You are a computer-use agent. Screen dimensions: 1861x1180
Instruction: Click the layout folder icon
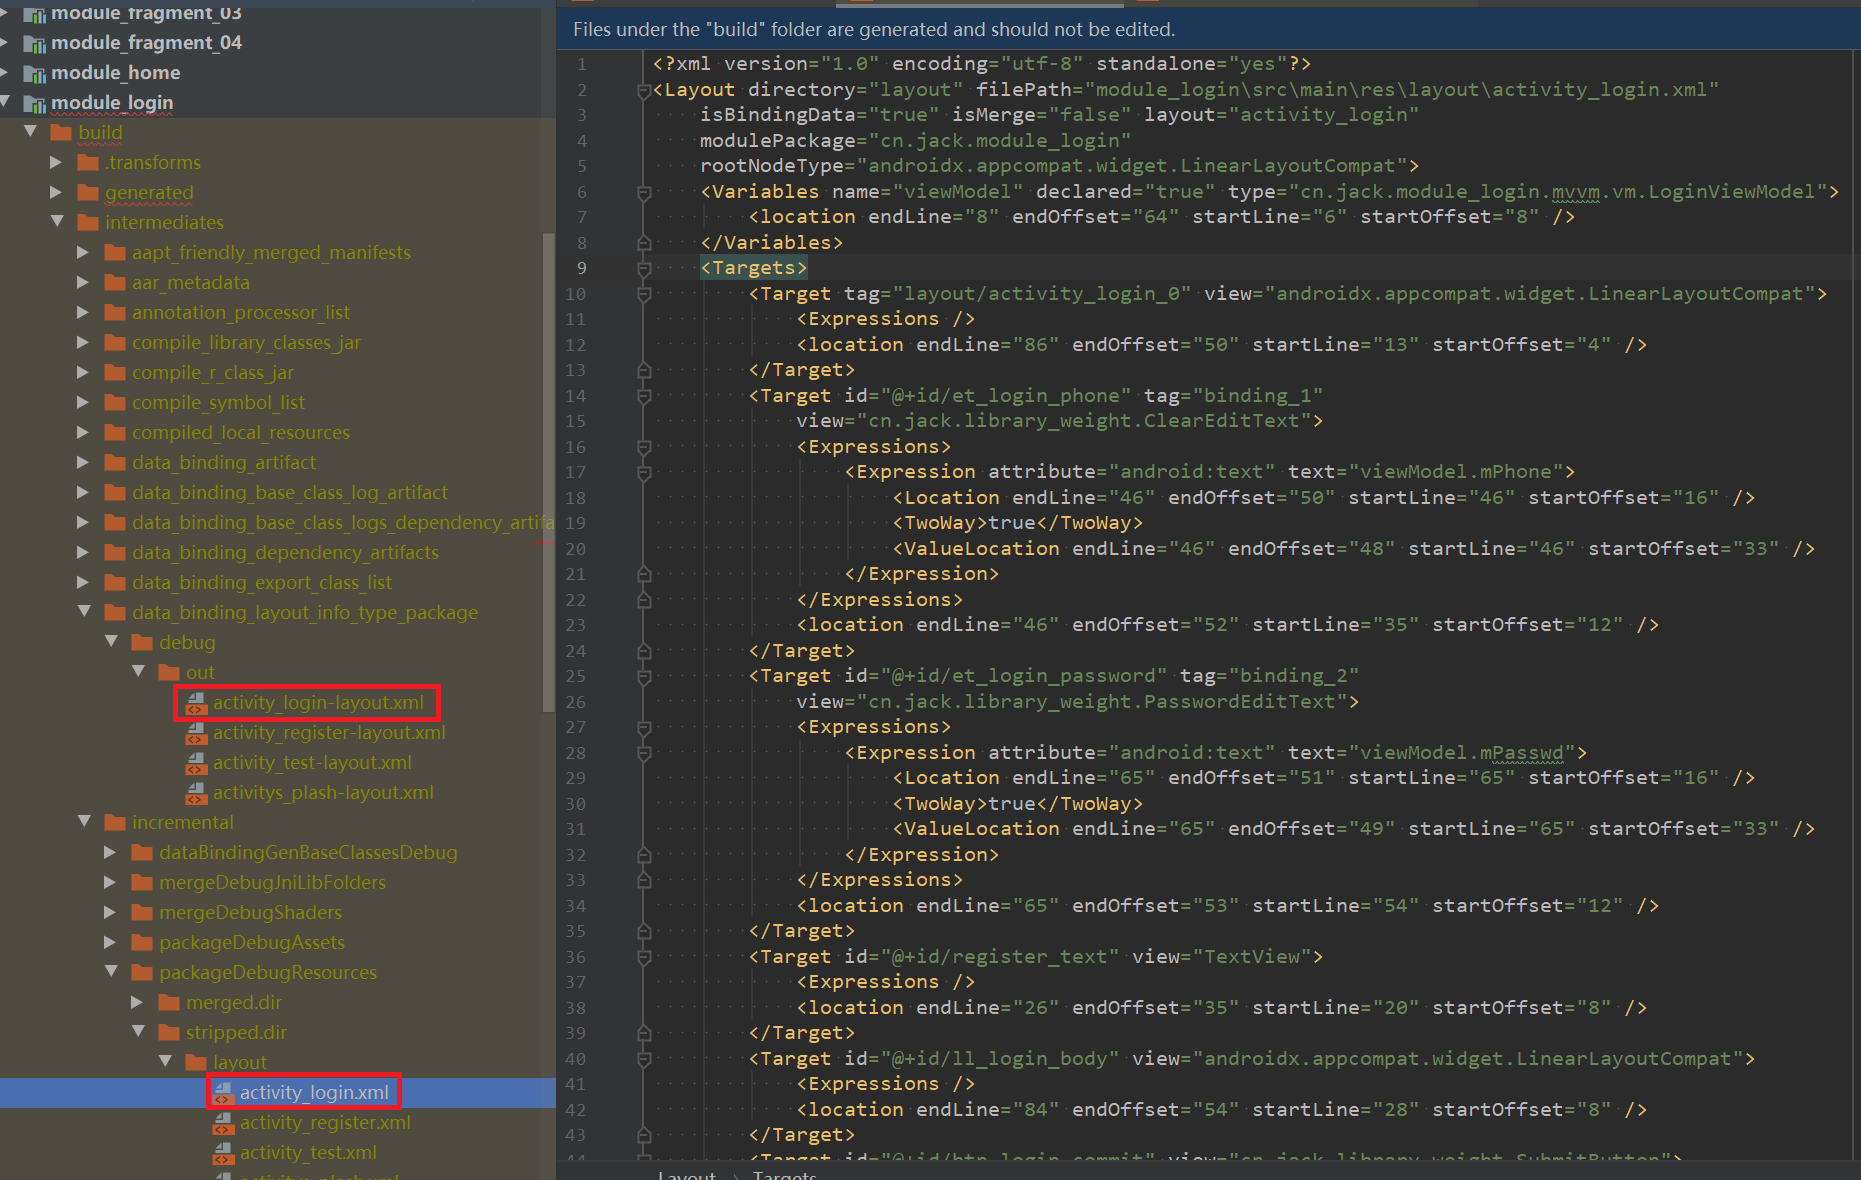point(196,1062)
